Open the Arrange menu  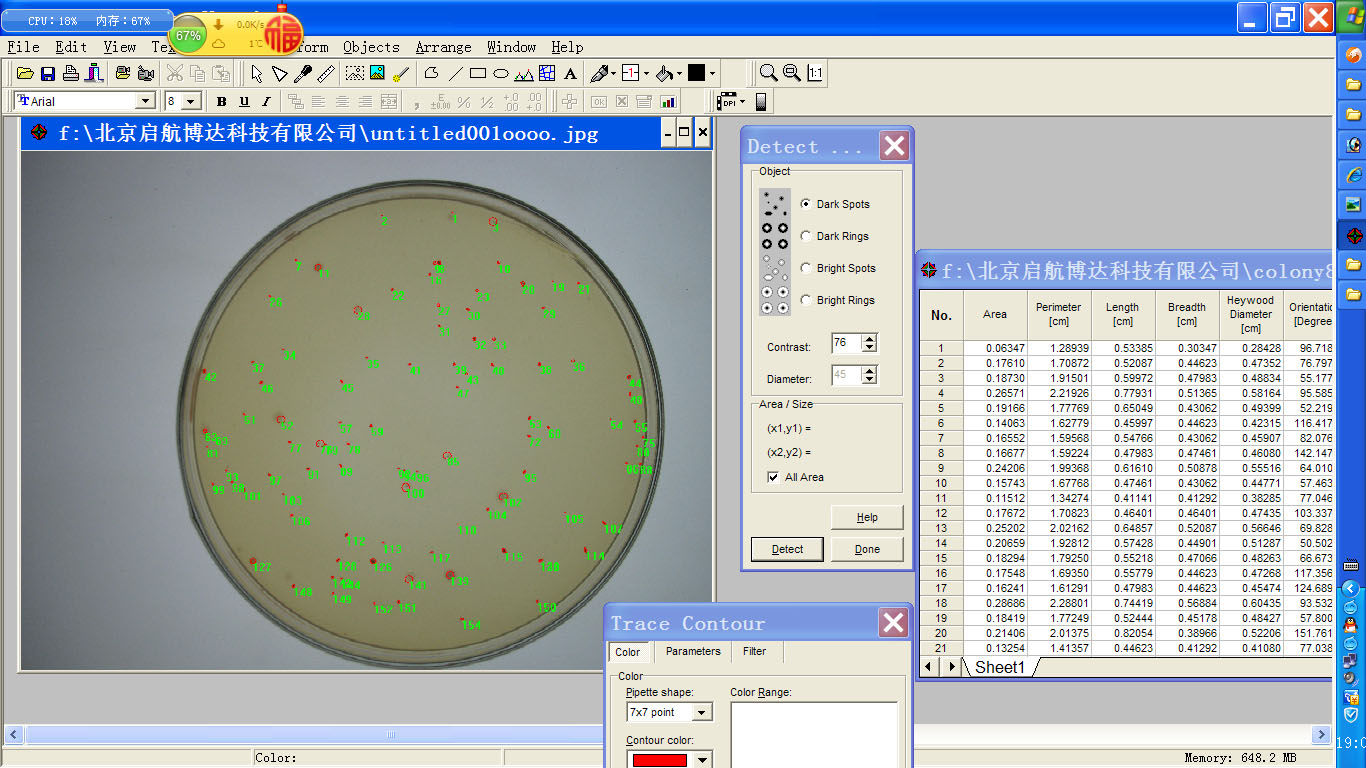click(443, 47)
